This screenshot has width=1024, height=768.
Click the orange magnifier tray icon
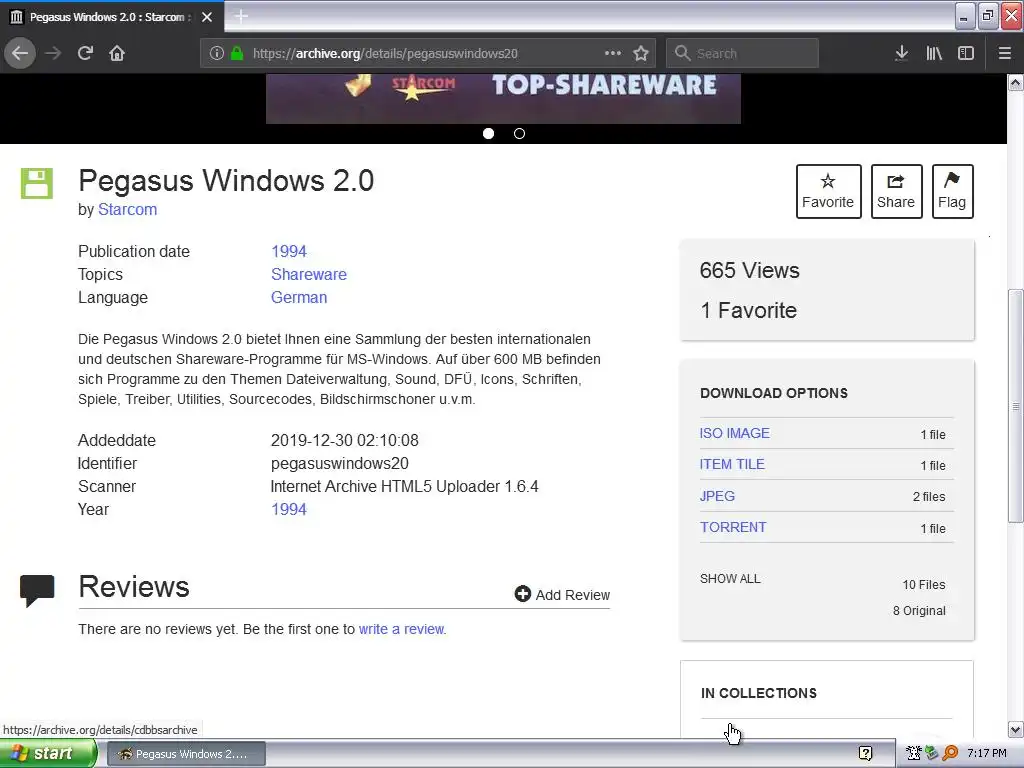pyautogui.click(x=950, y=753)
